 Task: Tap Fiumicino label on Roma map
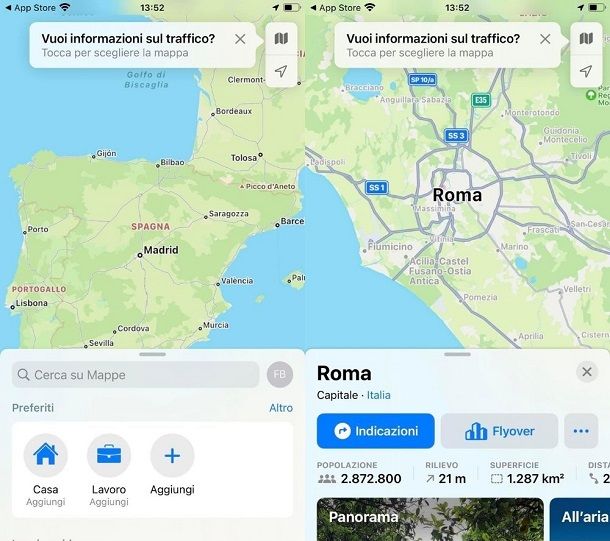click(x=390, y=247)
